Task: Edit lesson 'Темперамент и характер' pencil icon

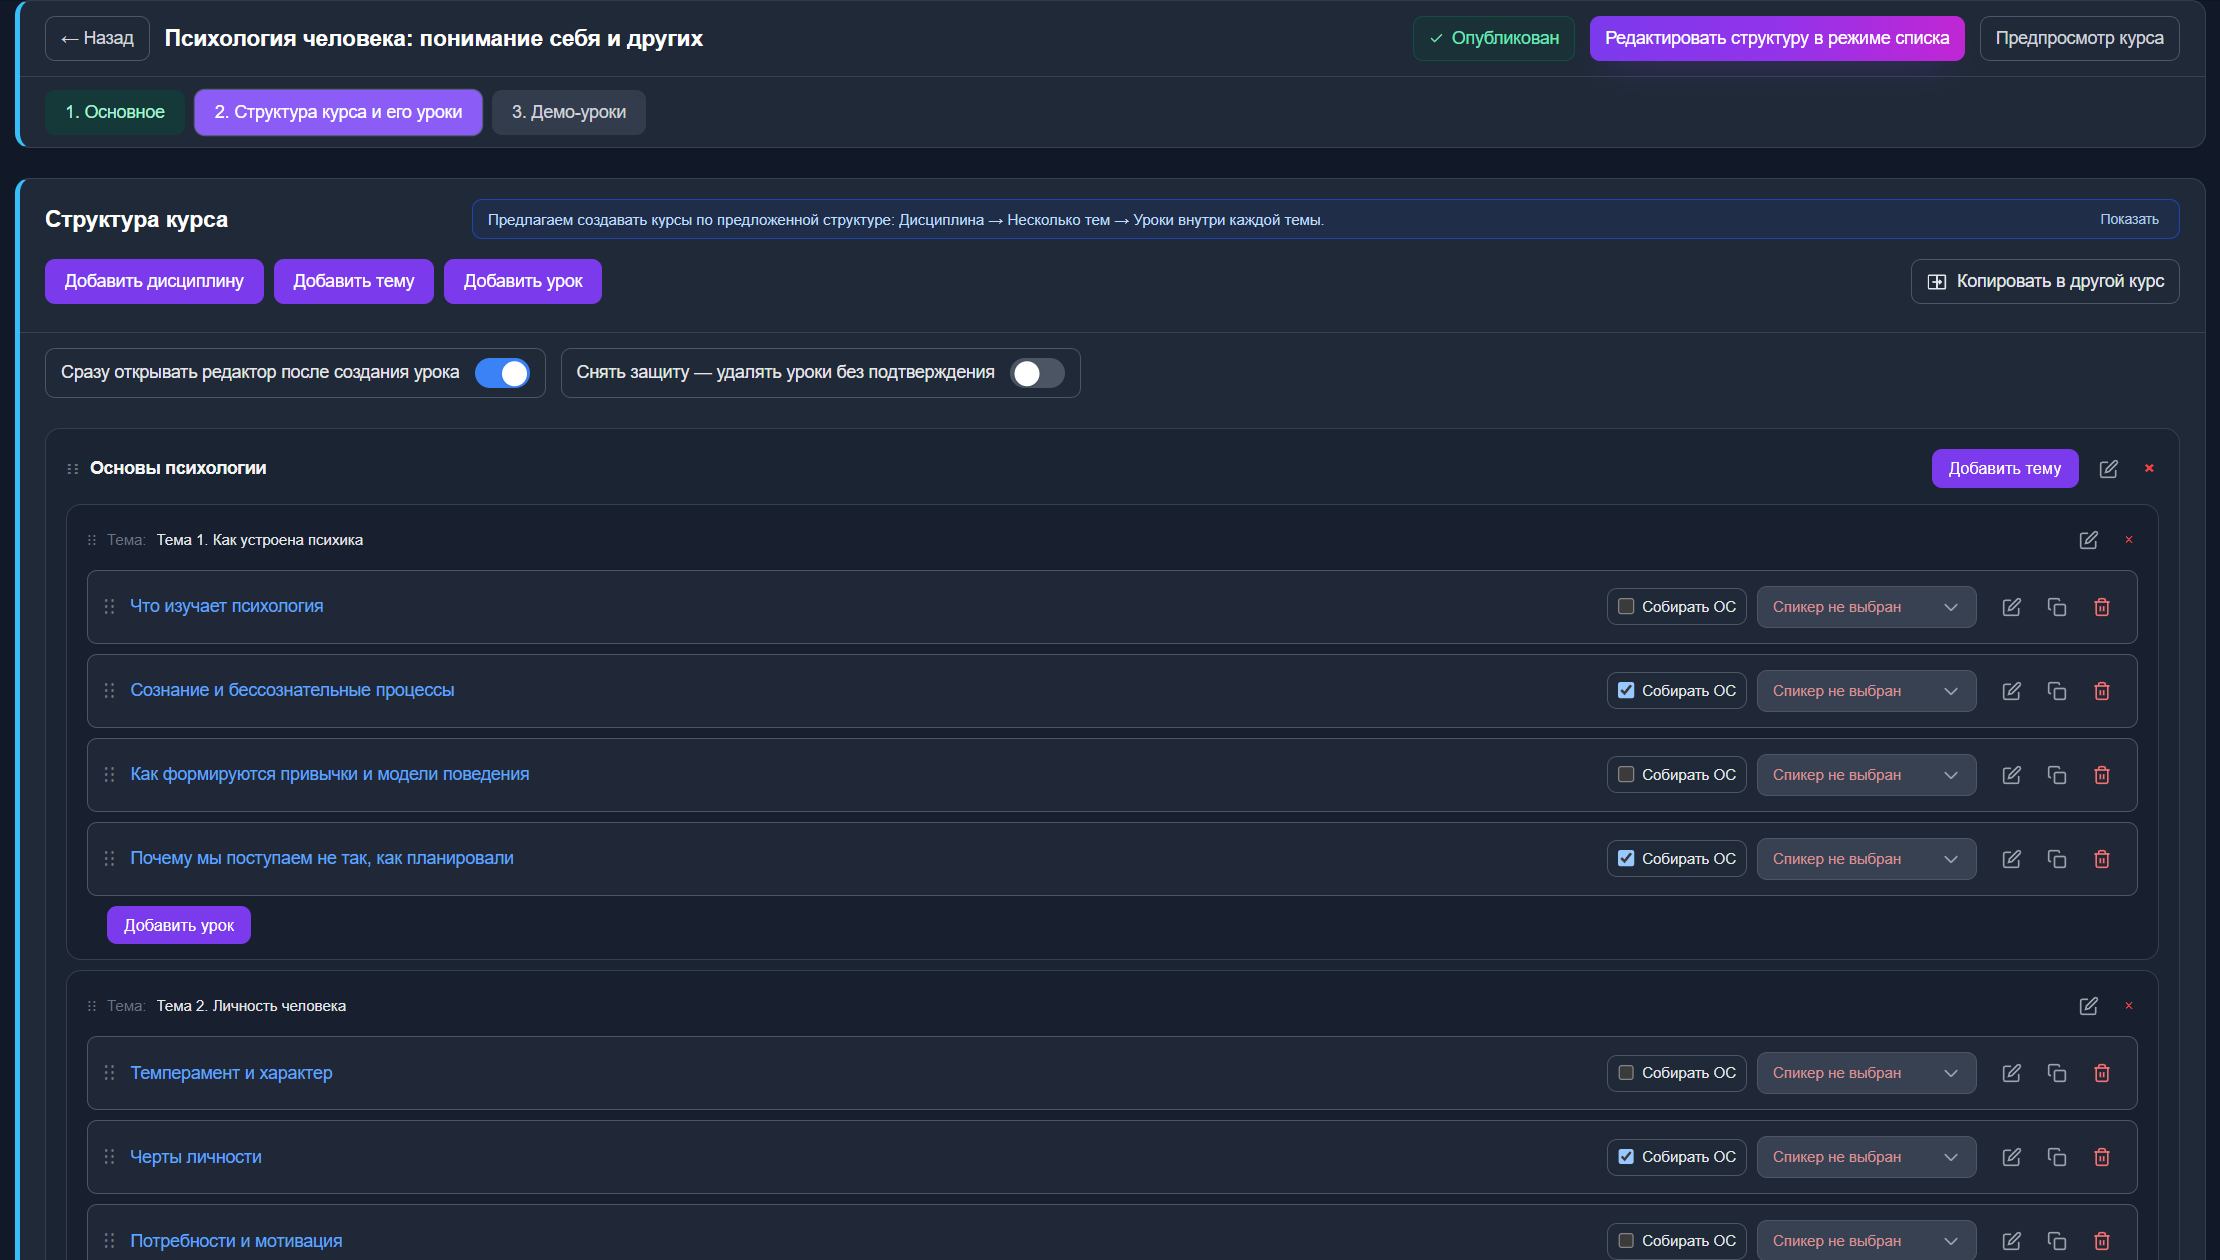Action: [x=2012, y=1073]
